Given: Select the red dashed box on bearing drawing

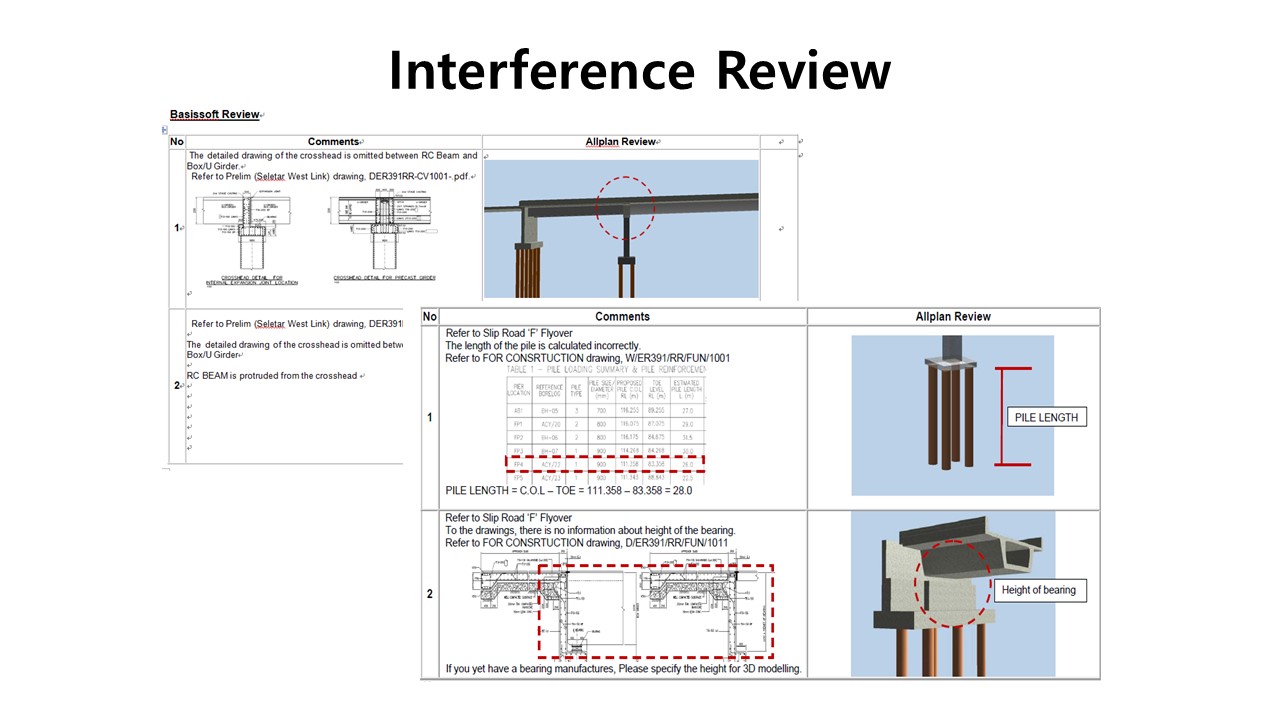Looking at the screenshot, I should coord(655,612).
